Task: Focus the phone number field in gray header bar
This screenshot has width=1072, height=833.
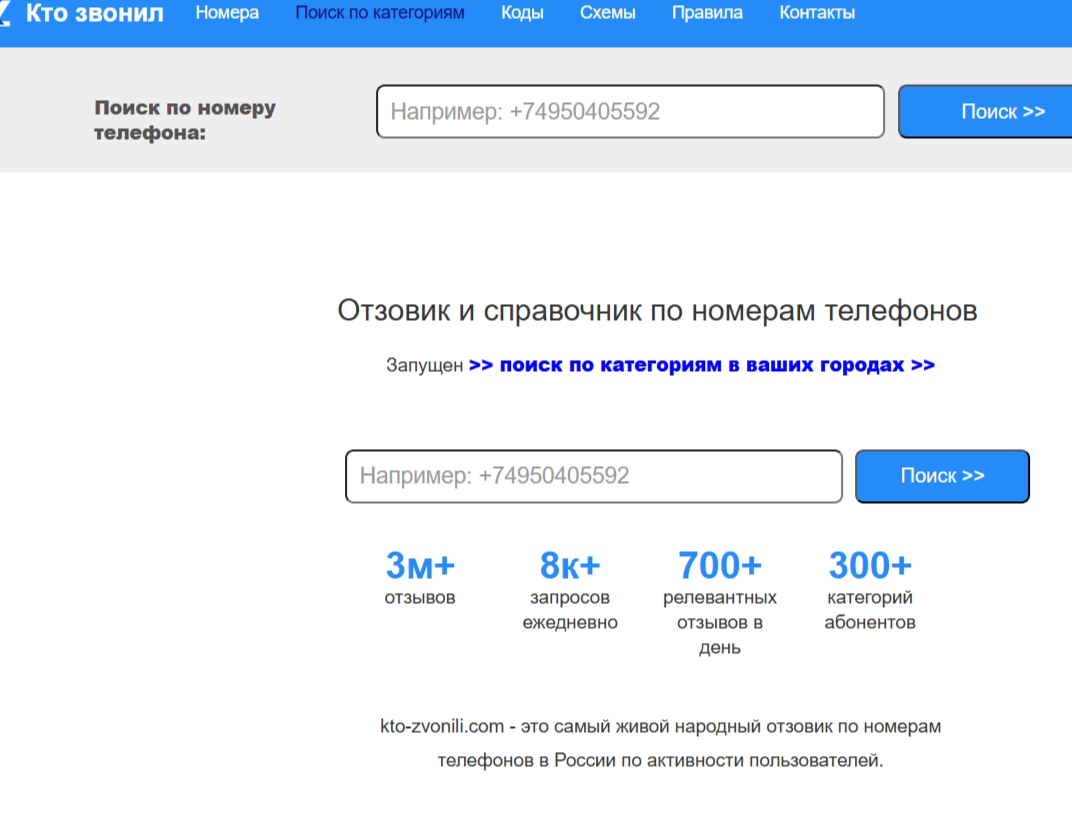Action: point(630,112)
